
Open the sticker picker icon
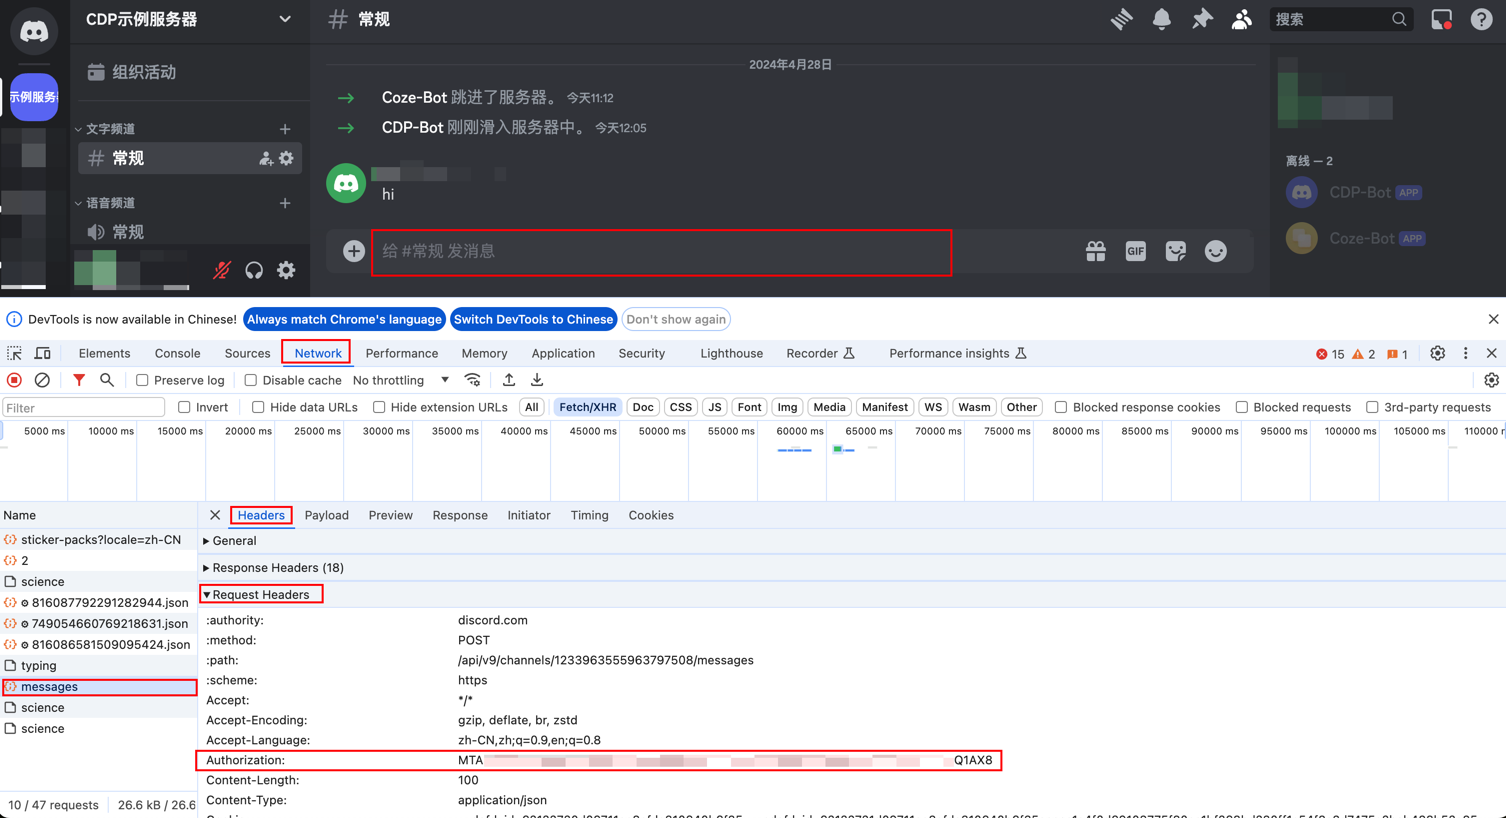point(1176,251)
